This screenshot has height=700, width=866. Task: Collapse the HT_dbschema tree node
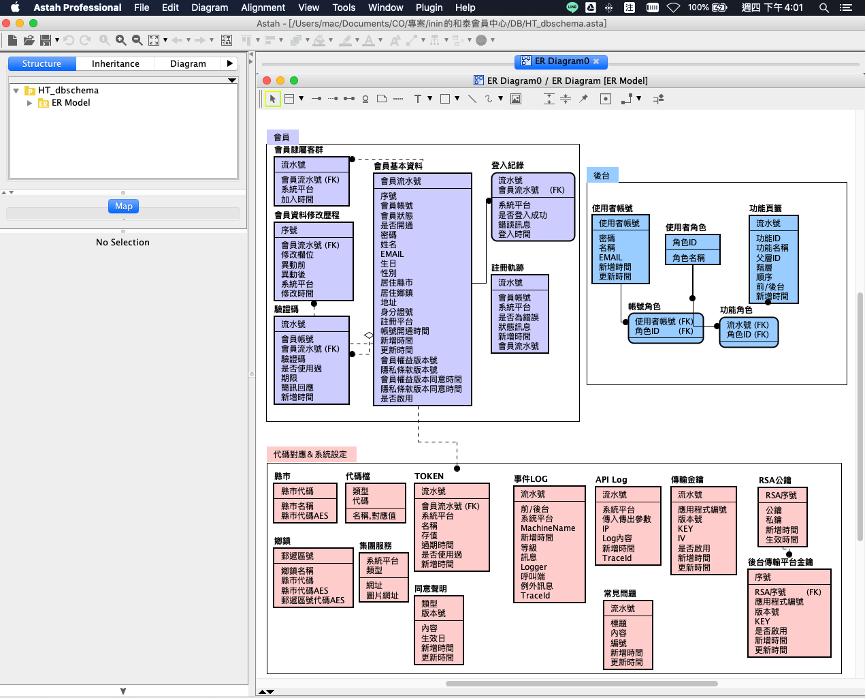pyautogui.click(x=17, y=91)
